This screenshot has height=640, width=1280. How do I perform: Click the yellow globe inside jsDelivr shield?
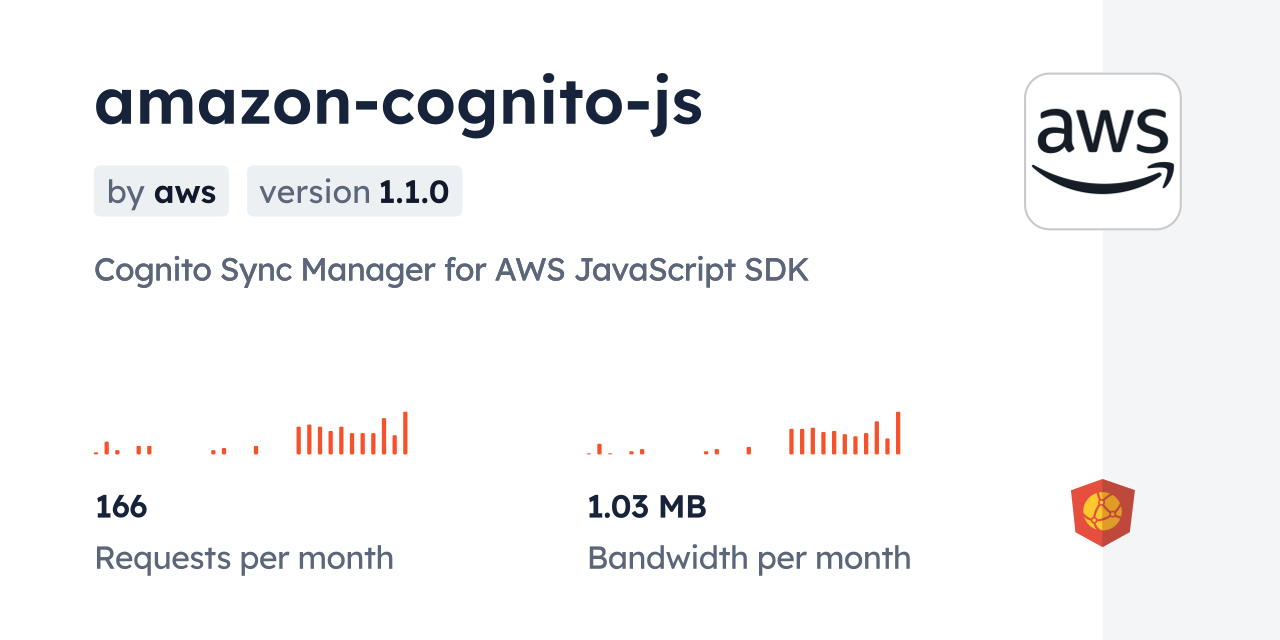coord(1101,511)
